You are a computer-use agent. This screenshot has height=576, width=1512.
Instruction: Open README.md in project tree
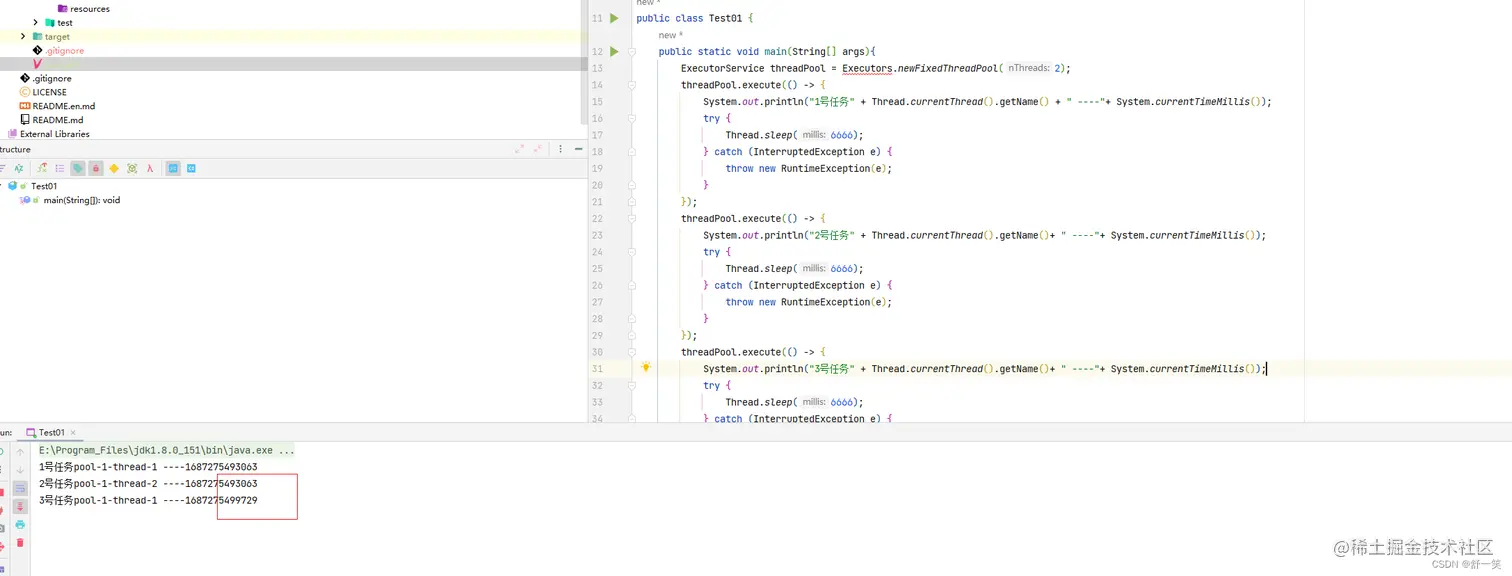[51, 120]
